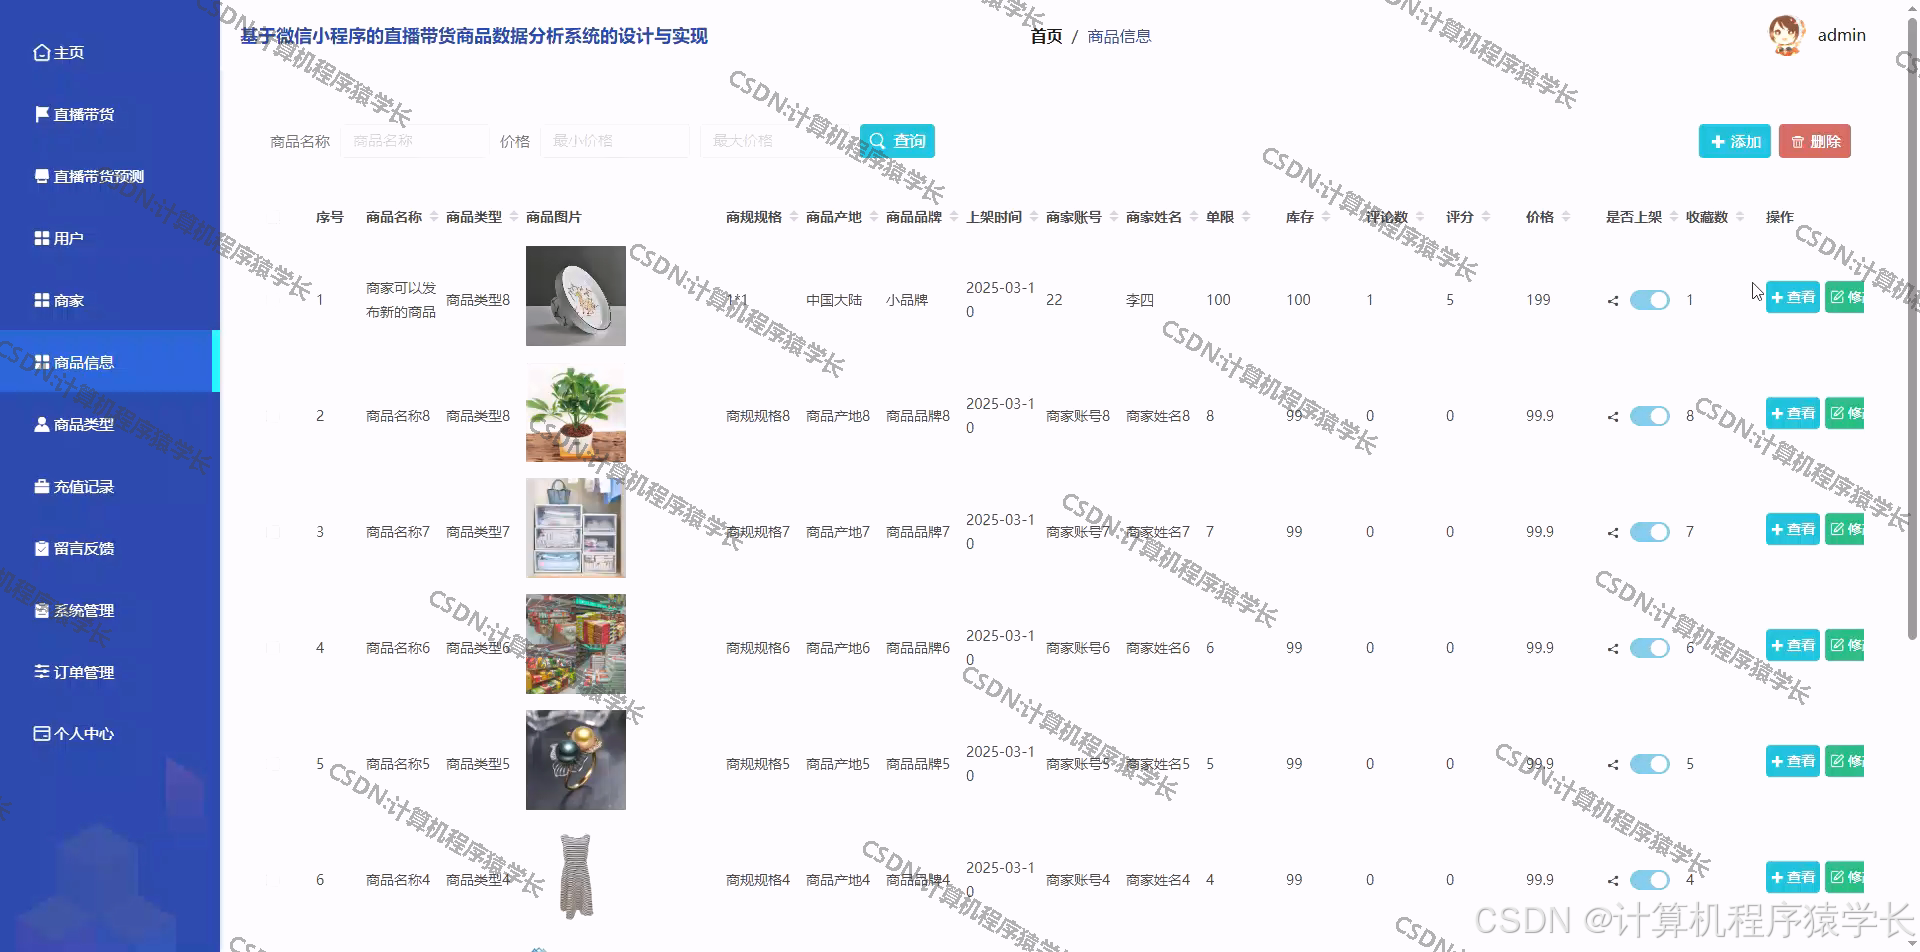Sort by the 库存 column arrows
This screenshot has width=1920, height=952.
(x=1326, y=217)
